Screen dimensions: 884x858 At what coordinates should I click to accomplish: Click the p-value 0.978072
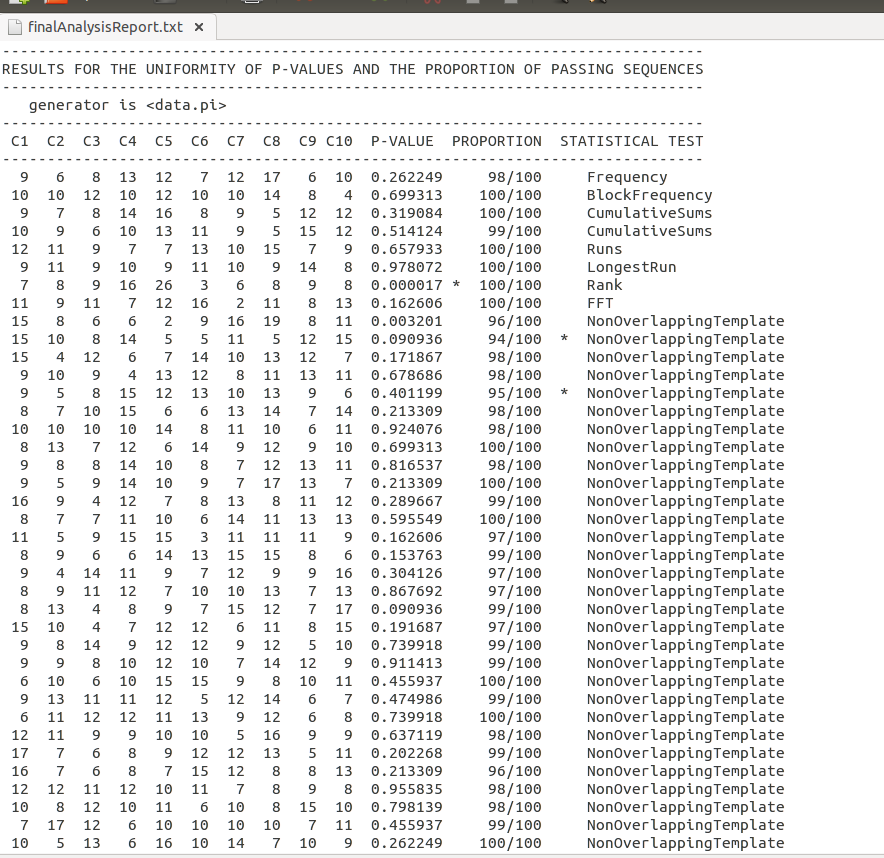click(406, 267)
